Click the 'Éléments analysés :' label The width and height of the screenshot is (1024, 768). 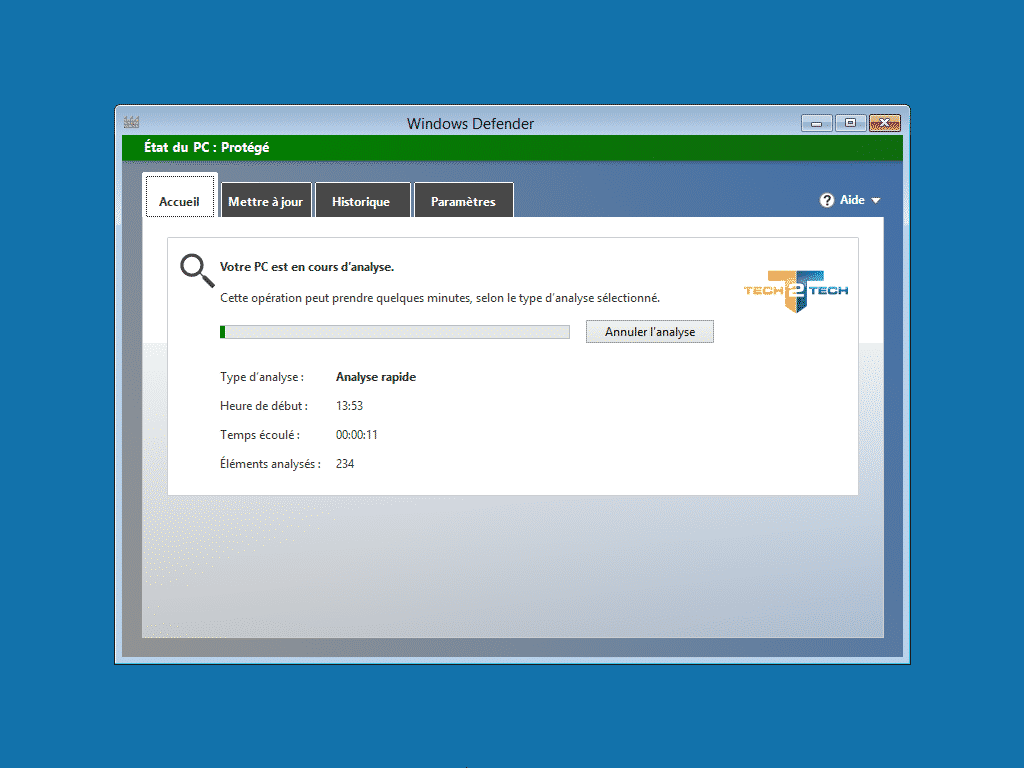[x=270, y=464]
